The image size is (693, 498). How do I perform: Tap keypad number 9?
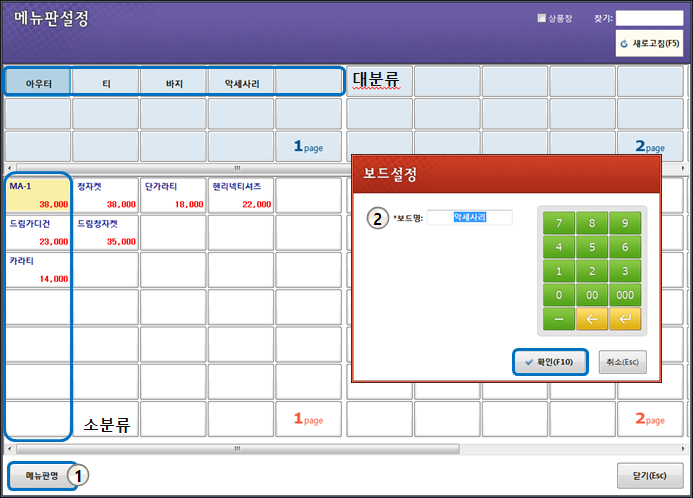point(625,223)
